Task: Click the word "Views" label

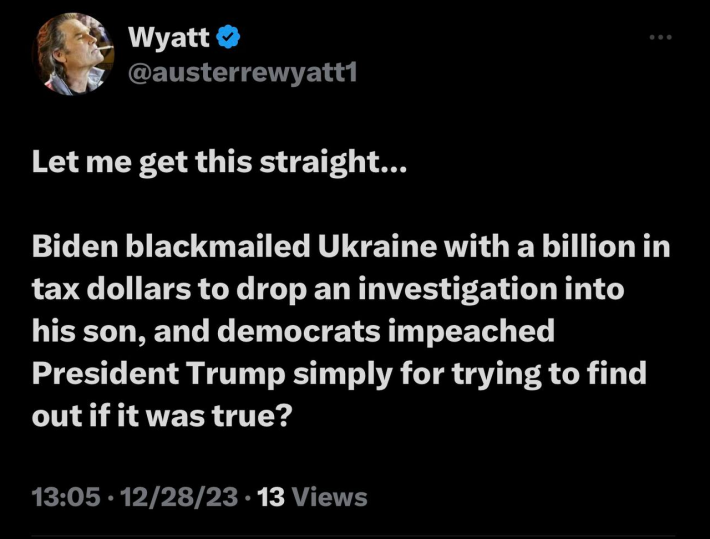Action: tap(329, 496)
